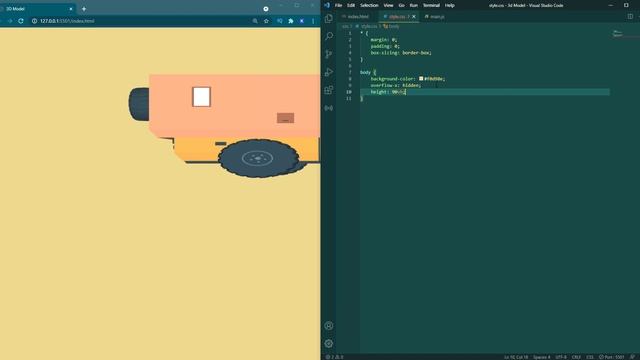The width and height of the screenshot is (640, 360).
Task: Open the Manage gear icon in VS Code
Action: pyautogui.click(x=329, y=344)
